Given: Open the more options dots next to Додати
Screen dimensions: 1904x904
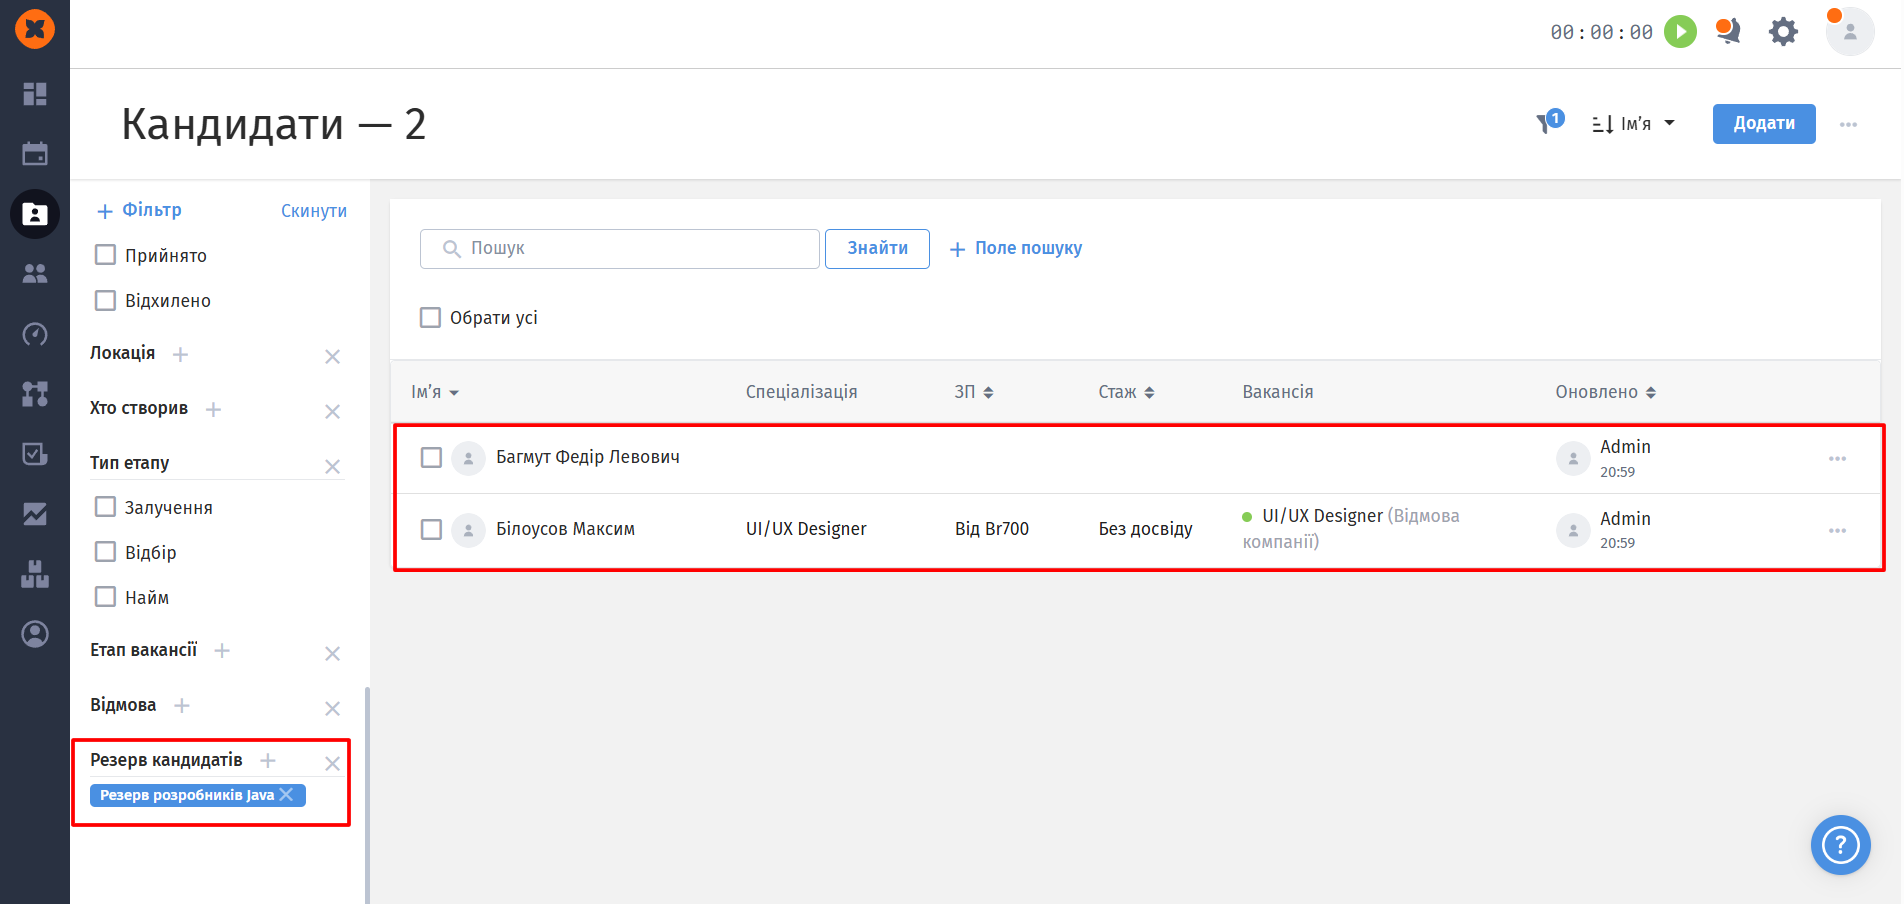Looking at the screenshot, I should pyautogui.click(x=1848, y=125).
